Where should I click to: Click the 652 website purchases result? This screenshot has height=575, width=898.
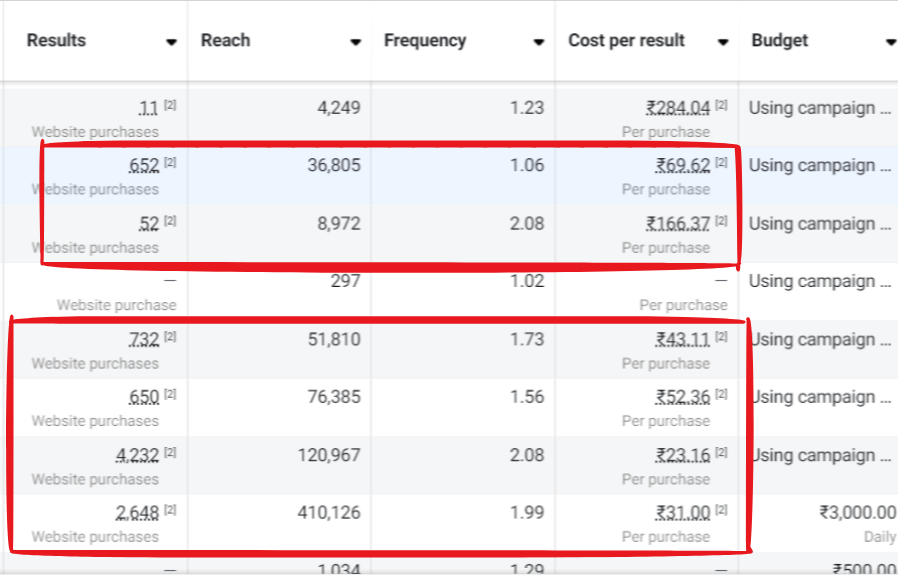(x=144, y=166)
